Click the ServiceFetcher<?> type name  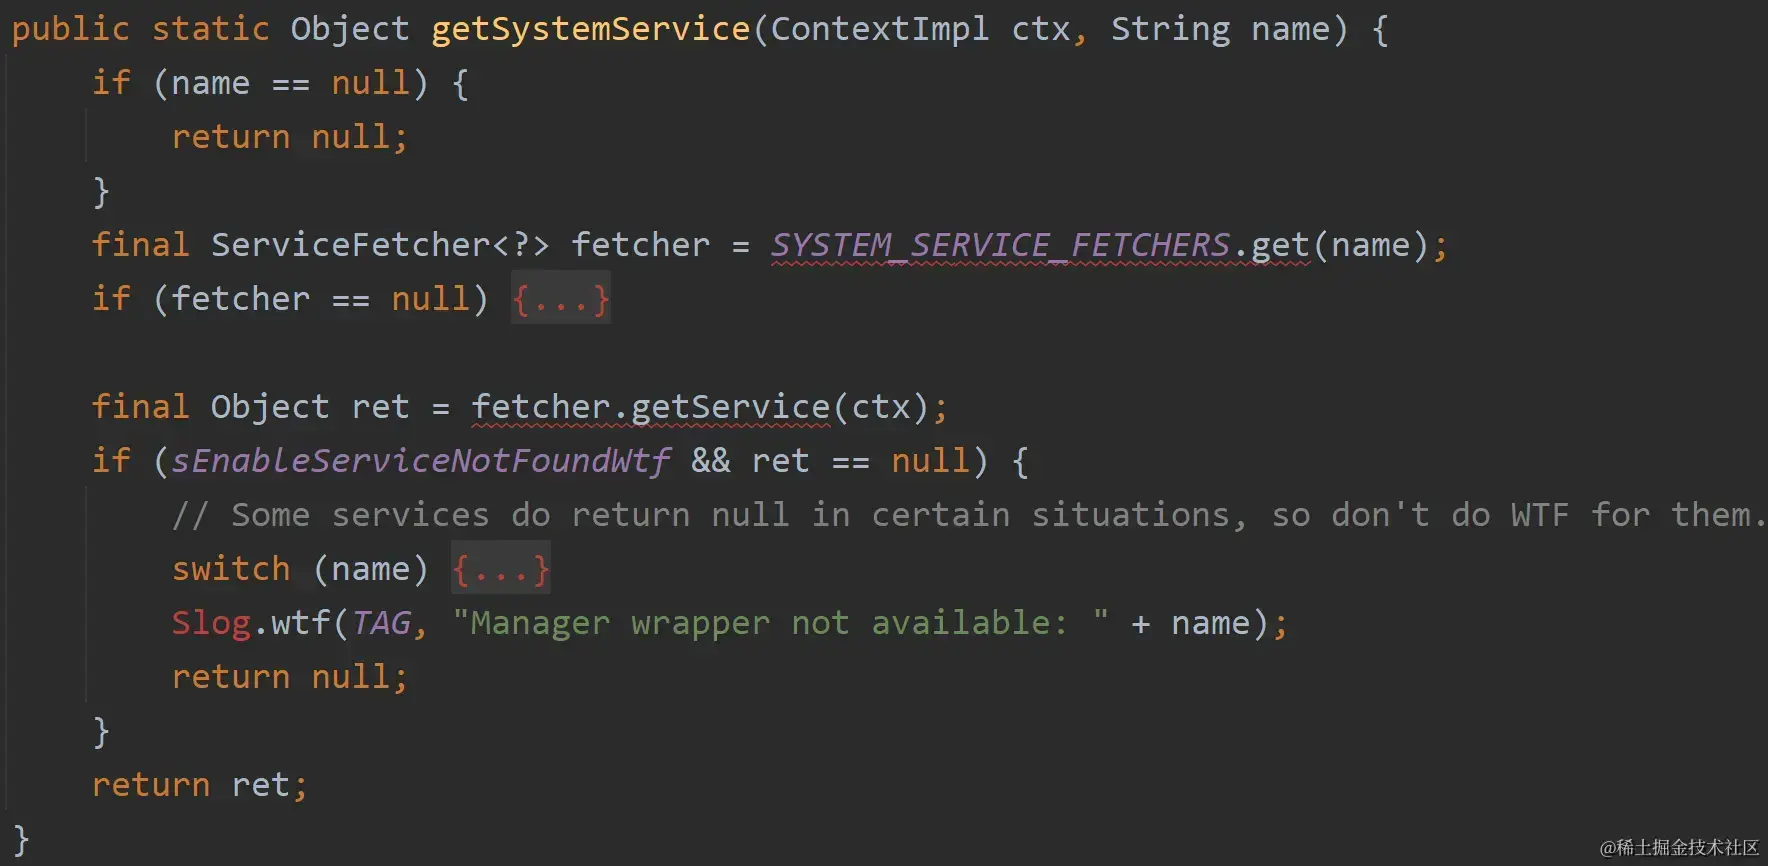[x=380, y=245]
